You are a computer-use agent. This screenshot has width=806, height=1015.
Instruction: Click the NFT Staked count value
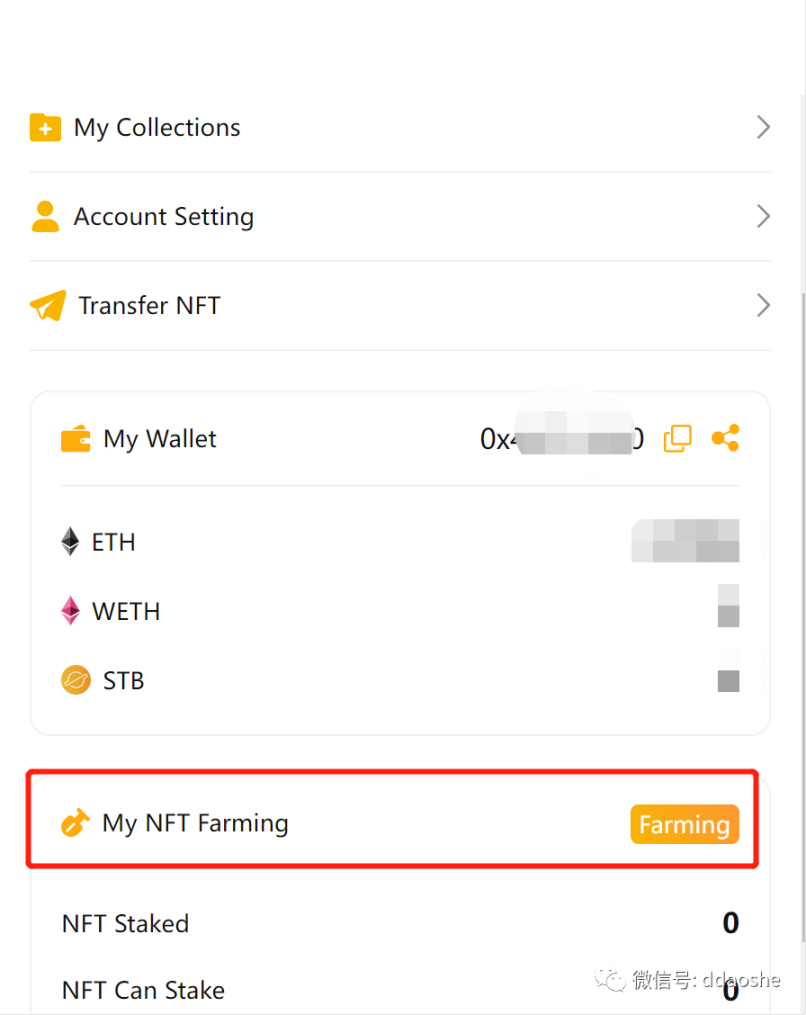(x=730, y=923)
